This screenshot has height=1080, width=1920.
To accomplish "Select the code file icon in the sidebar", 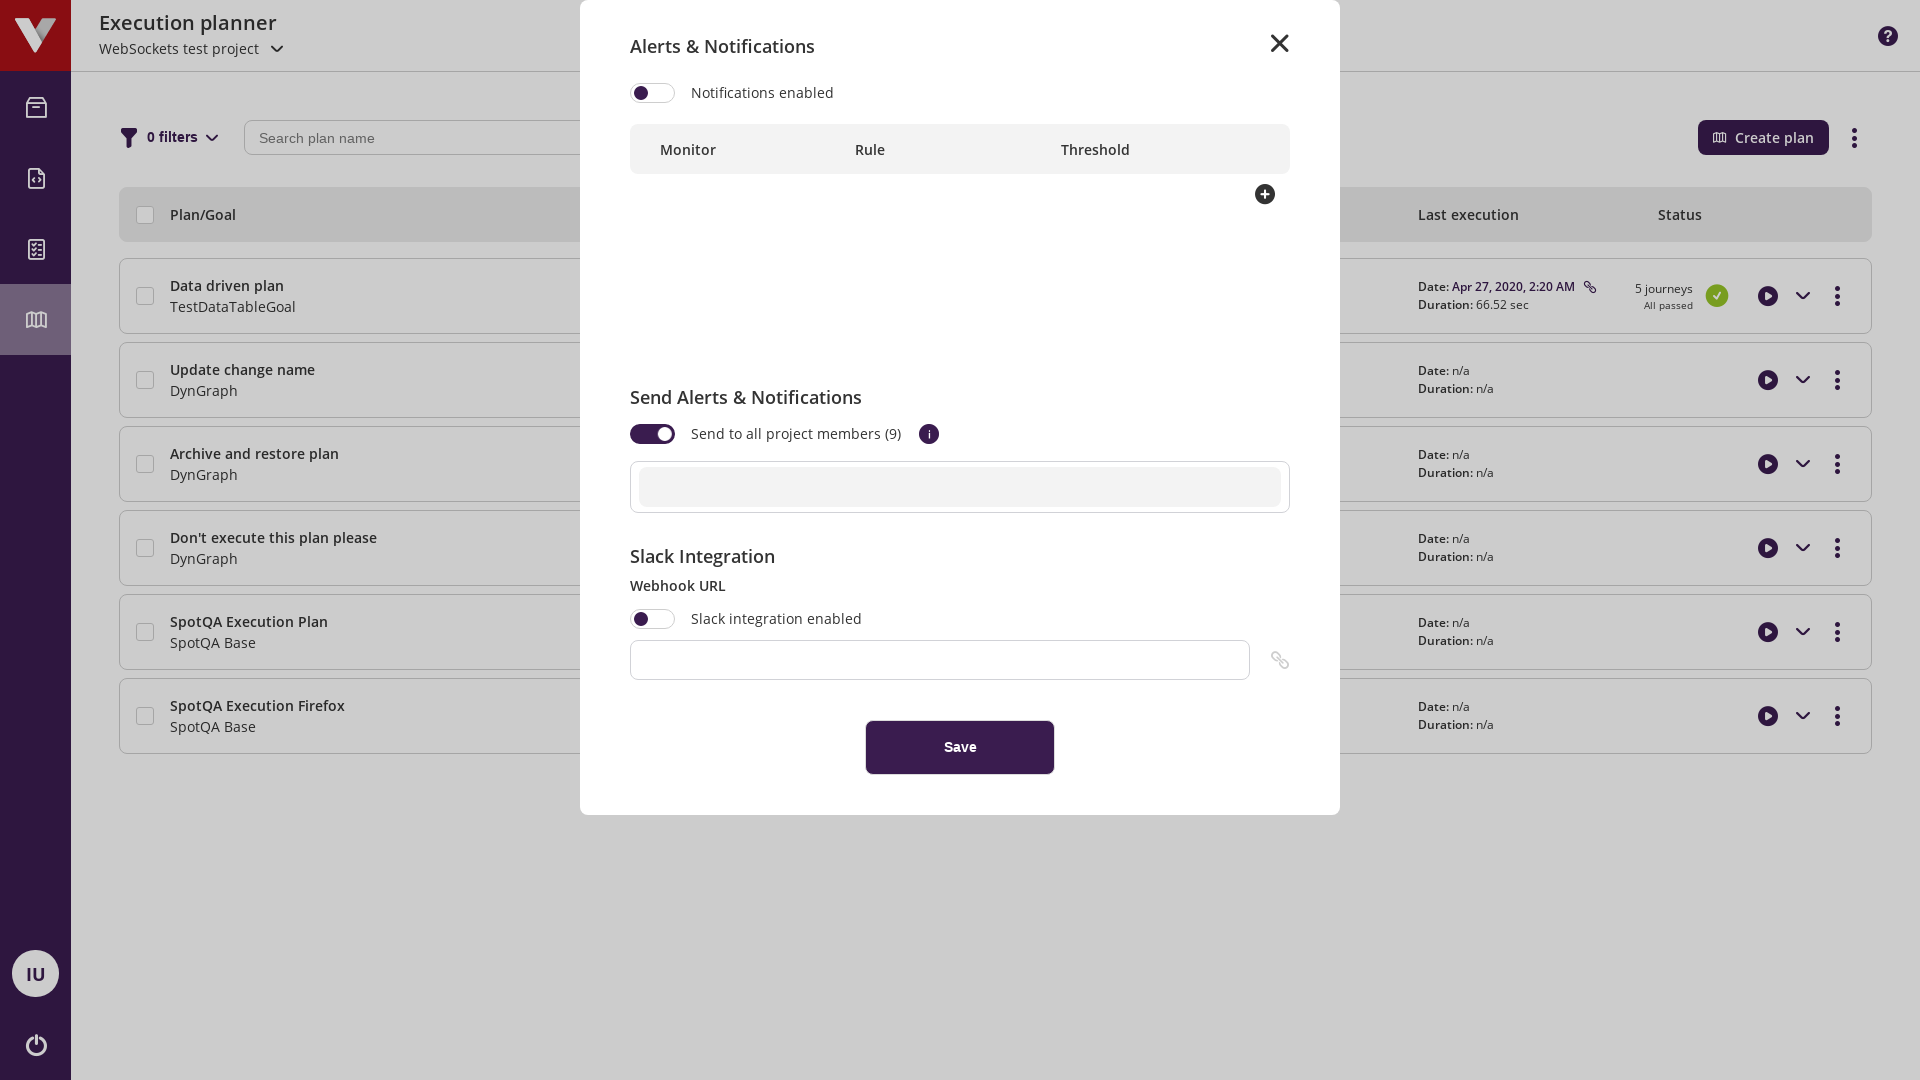I will [x=36, y=178].
